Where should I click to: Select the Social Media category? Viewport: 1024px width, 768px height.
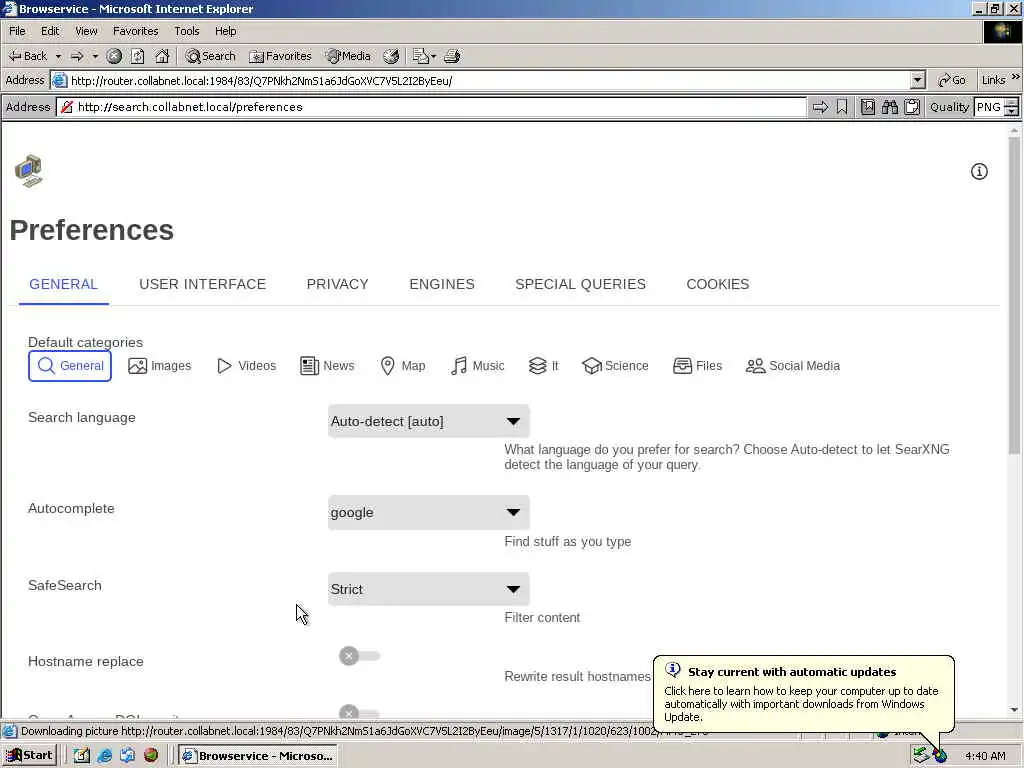[793, 366]
